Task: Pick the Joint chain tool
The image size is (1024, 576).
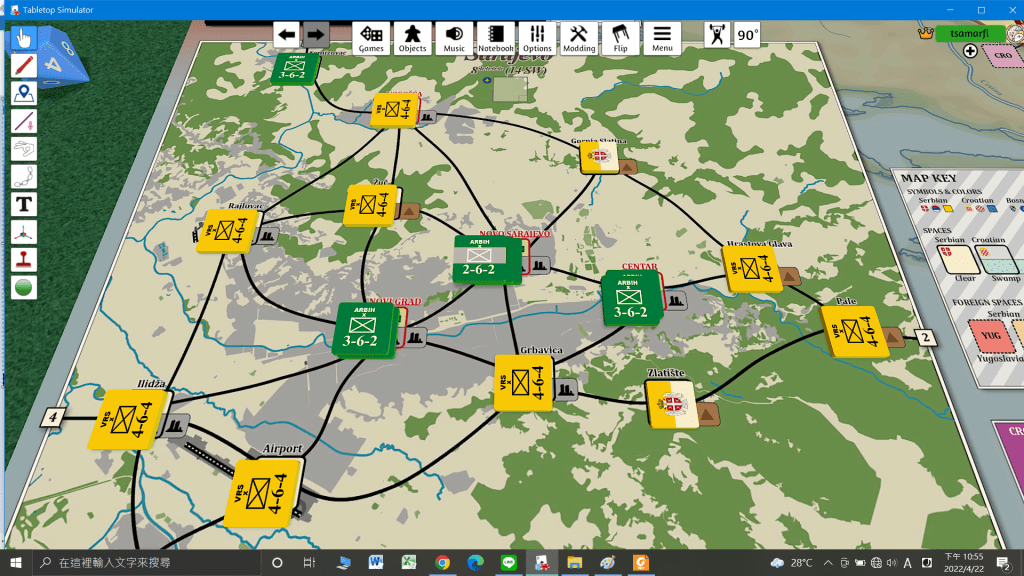Action: (x=24, y=177)
